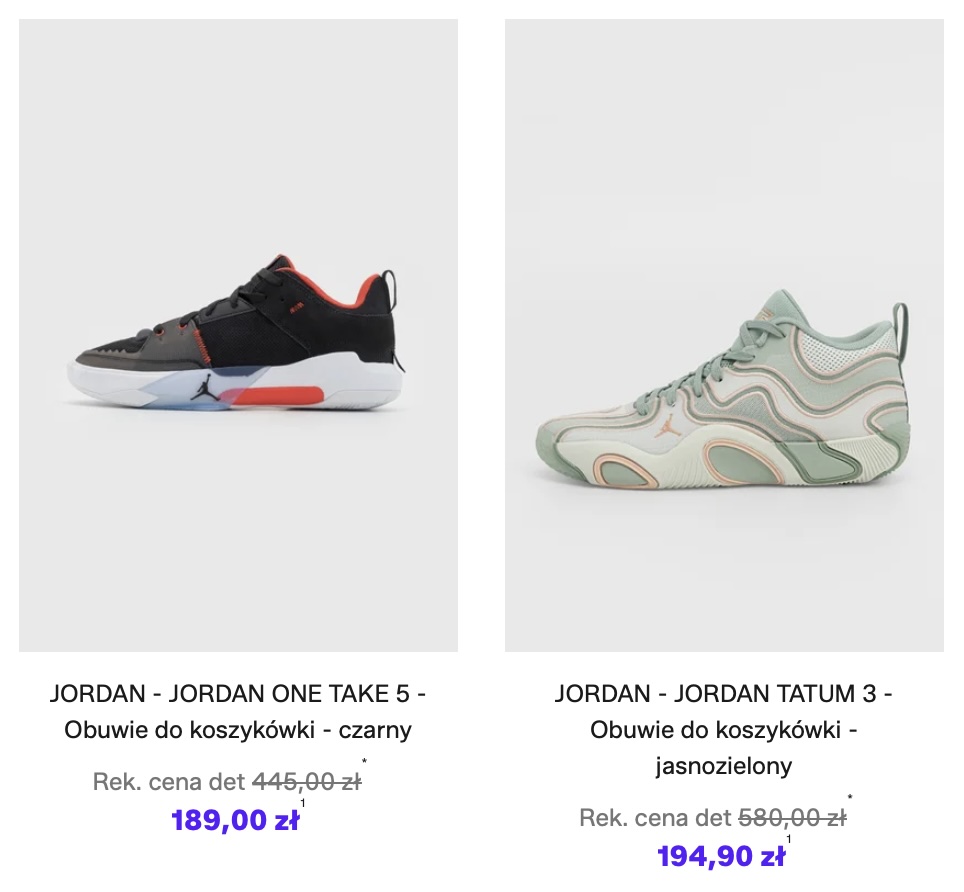Open the black Jordan One Take 5 shoe image
This screenshot has width=964, height=892.
[238, 335]
